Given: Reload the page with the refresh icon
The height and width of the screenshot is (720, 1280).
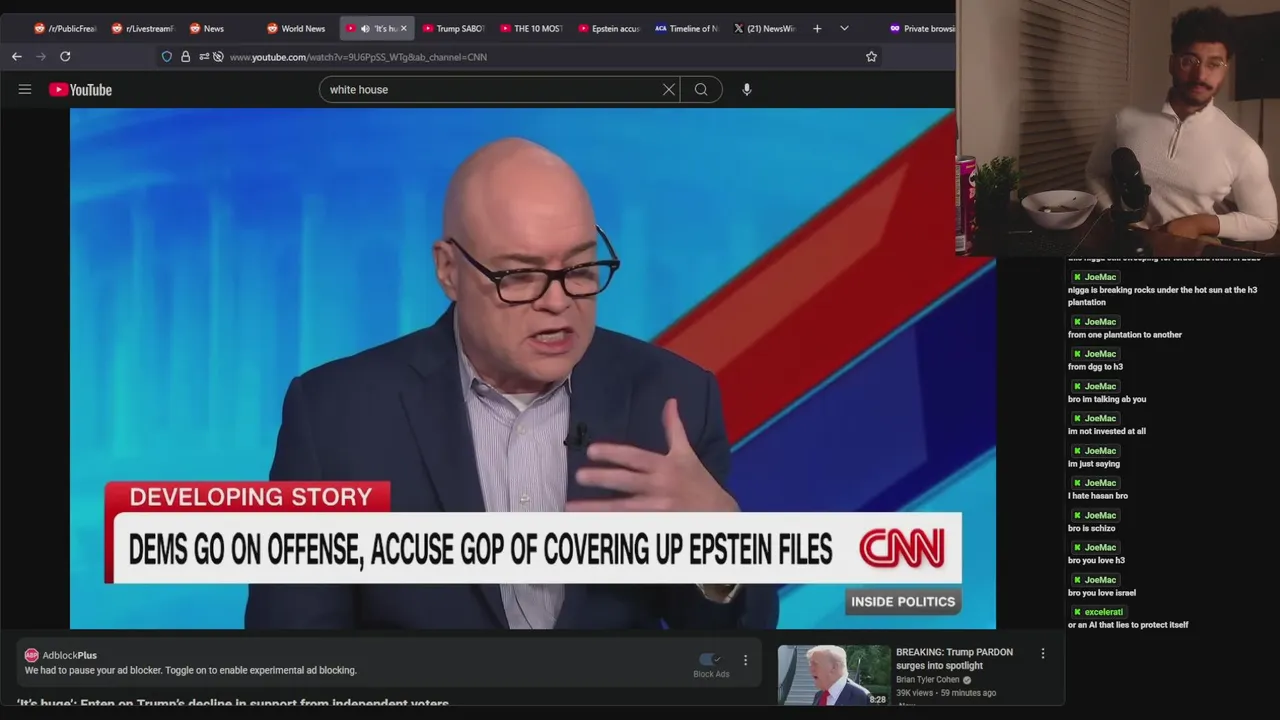Looking at the screenshot, I should point(65,57).
